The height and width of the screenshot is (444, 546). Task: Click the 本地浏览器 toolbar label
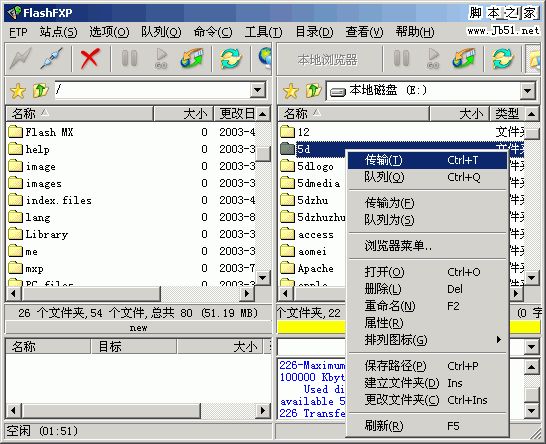click(328, 60)
